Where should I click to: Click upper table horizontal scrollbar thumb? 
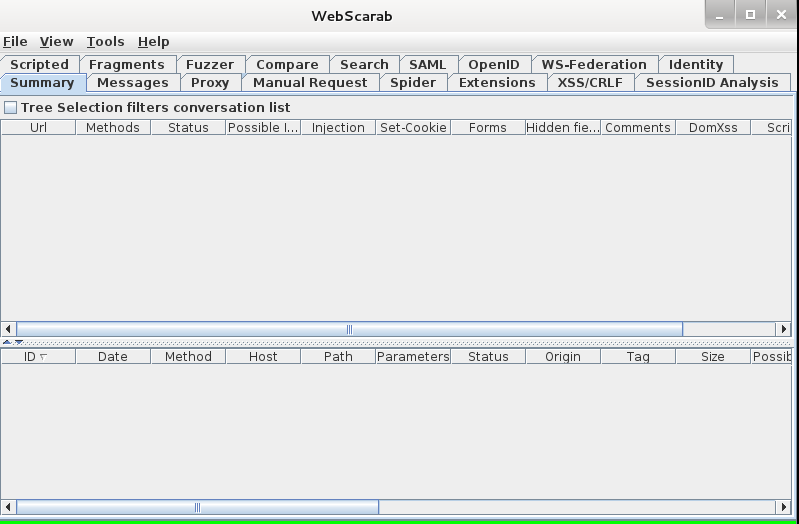pos(350,329)
